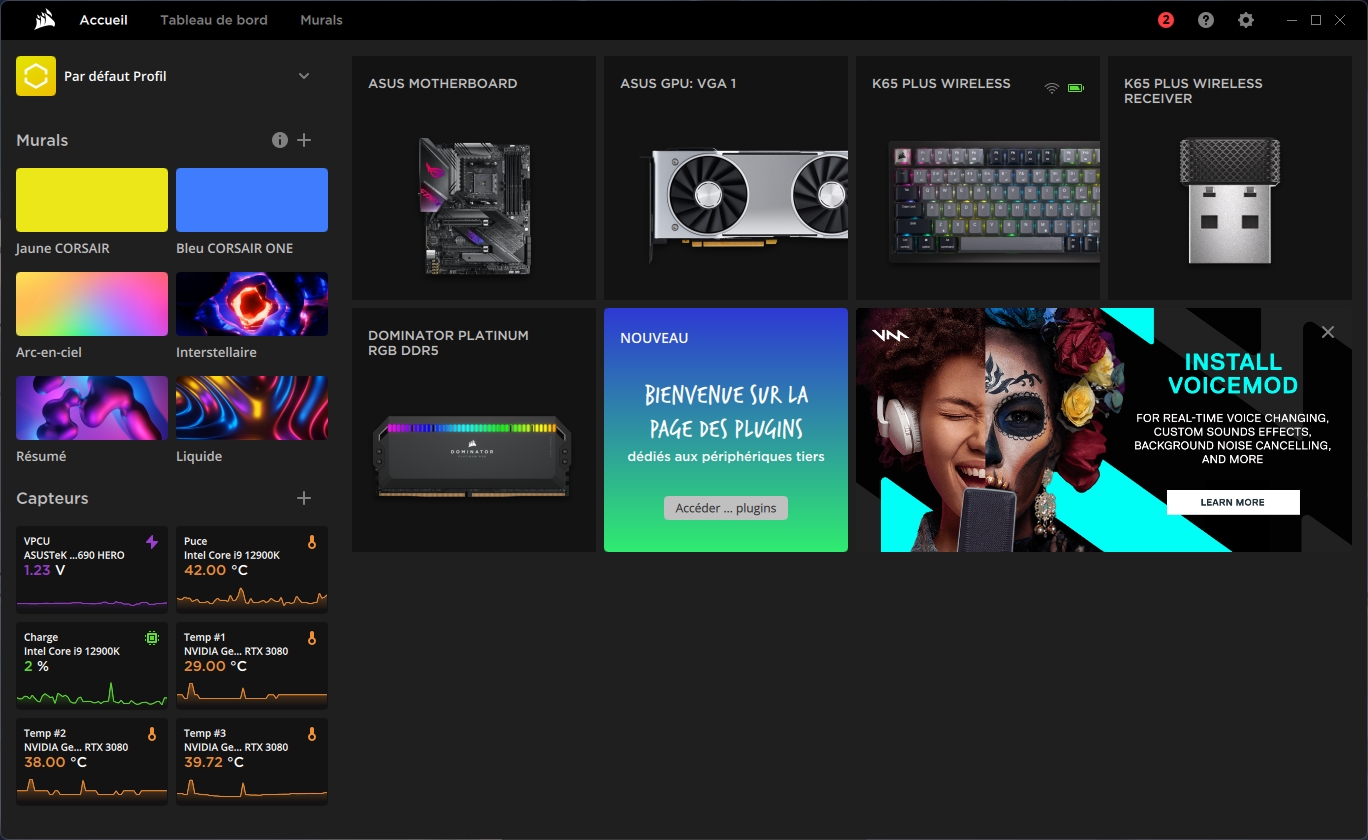Click the yellow default profile hexagon icon
This screenshot has height=840, width=1368.
click(x=36, y=76)
